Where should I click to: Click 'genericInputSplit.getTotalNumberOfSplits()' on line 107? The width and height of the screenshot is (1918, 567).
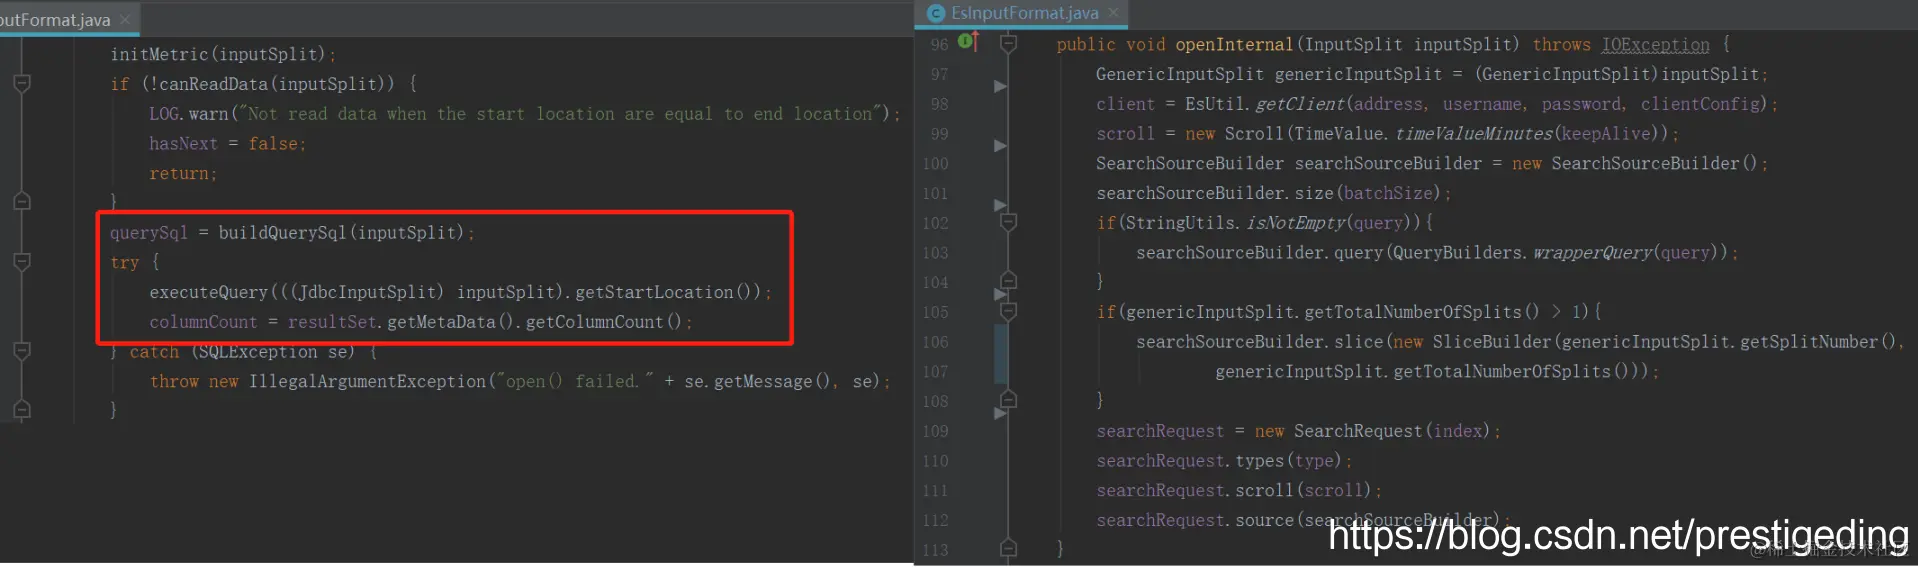pos(1421,371)
